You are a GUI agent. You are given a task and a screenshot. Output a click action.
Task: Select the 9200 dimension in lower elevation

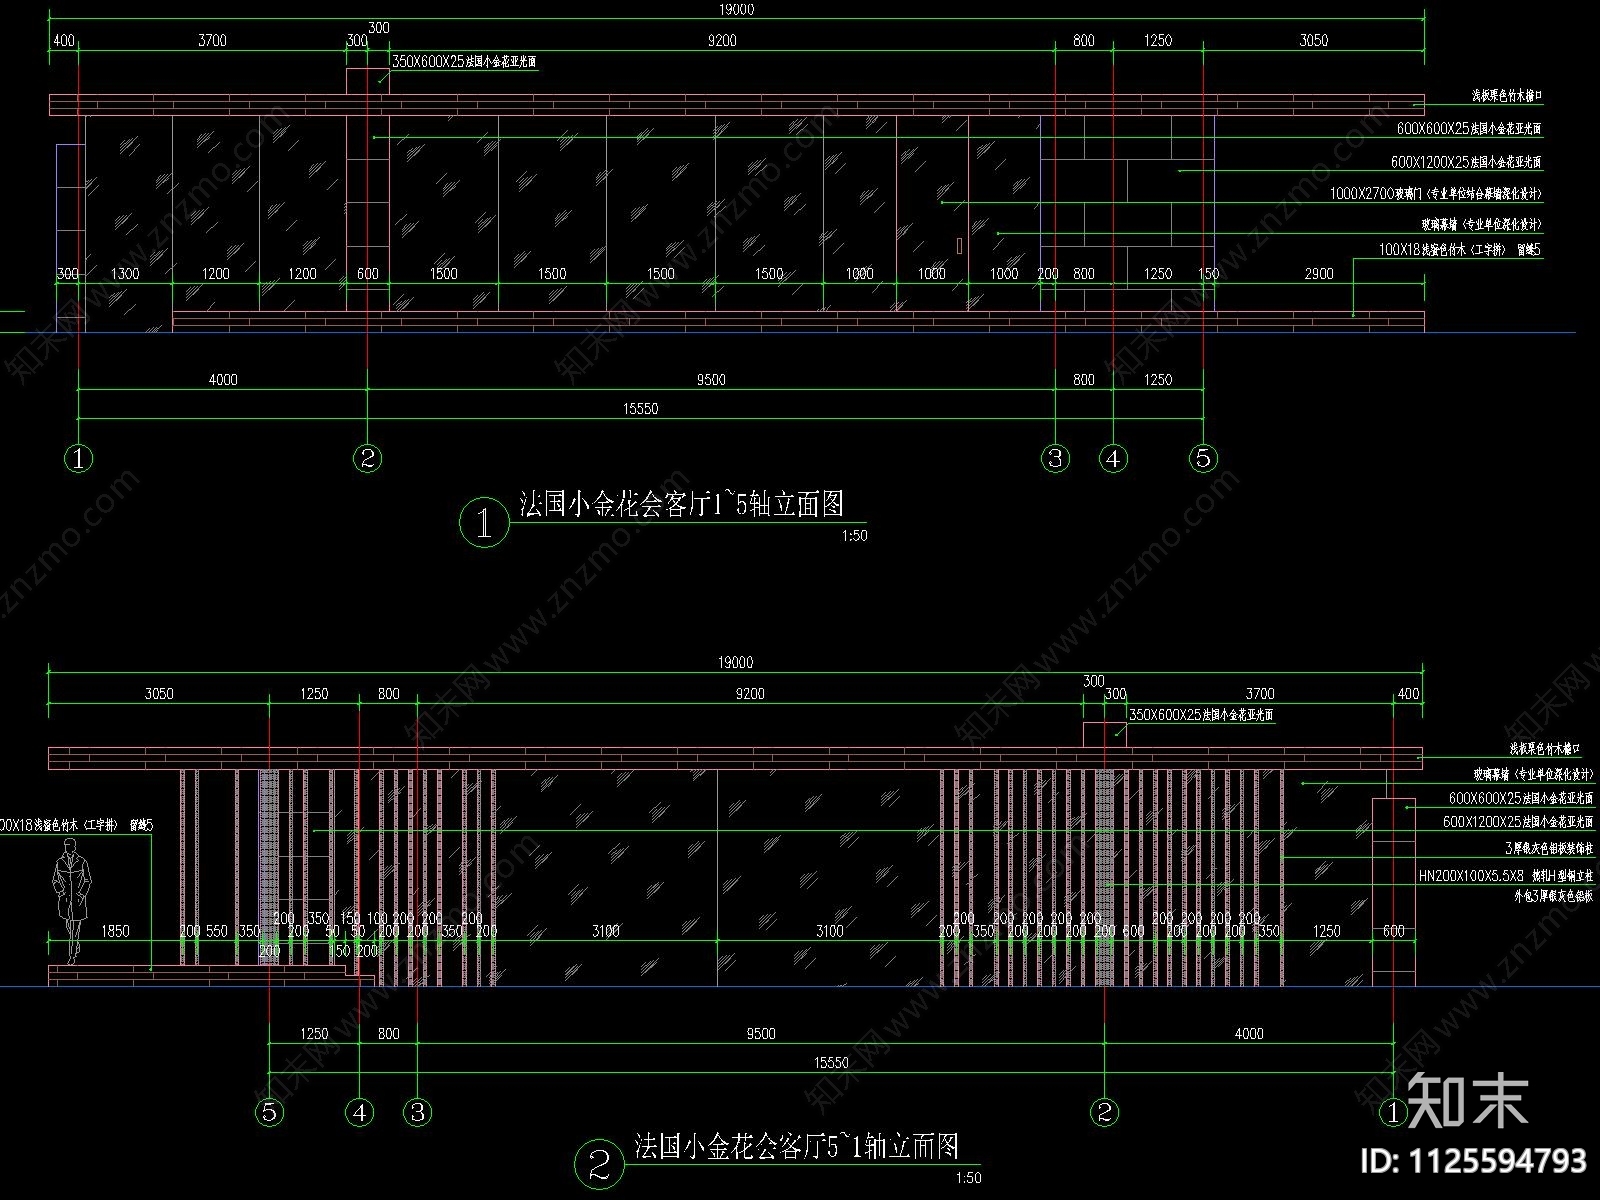pyautogui.click(x=749, y=694)
